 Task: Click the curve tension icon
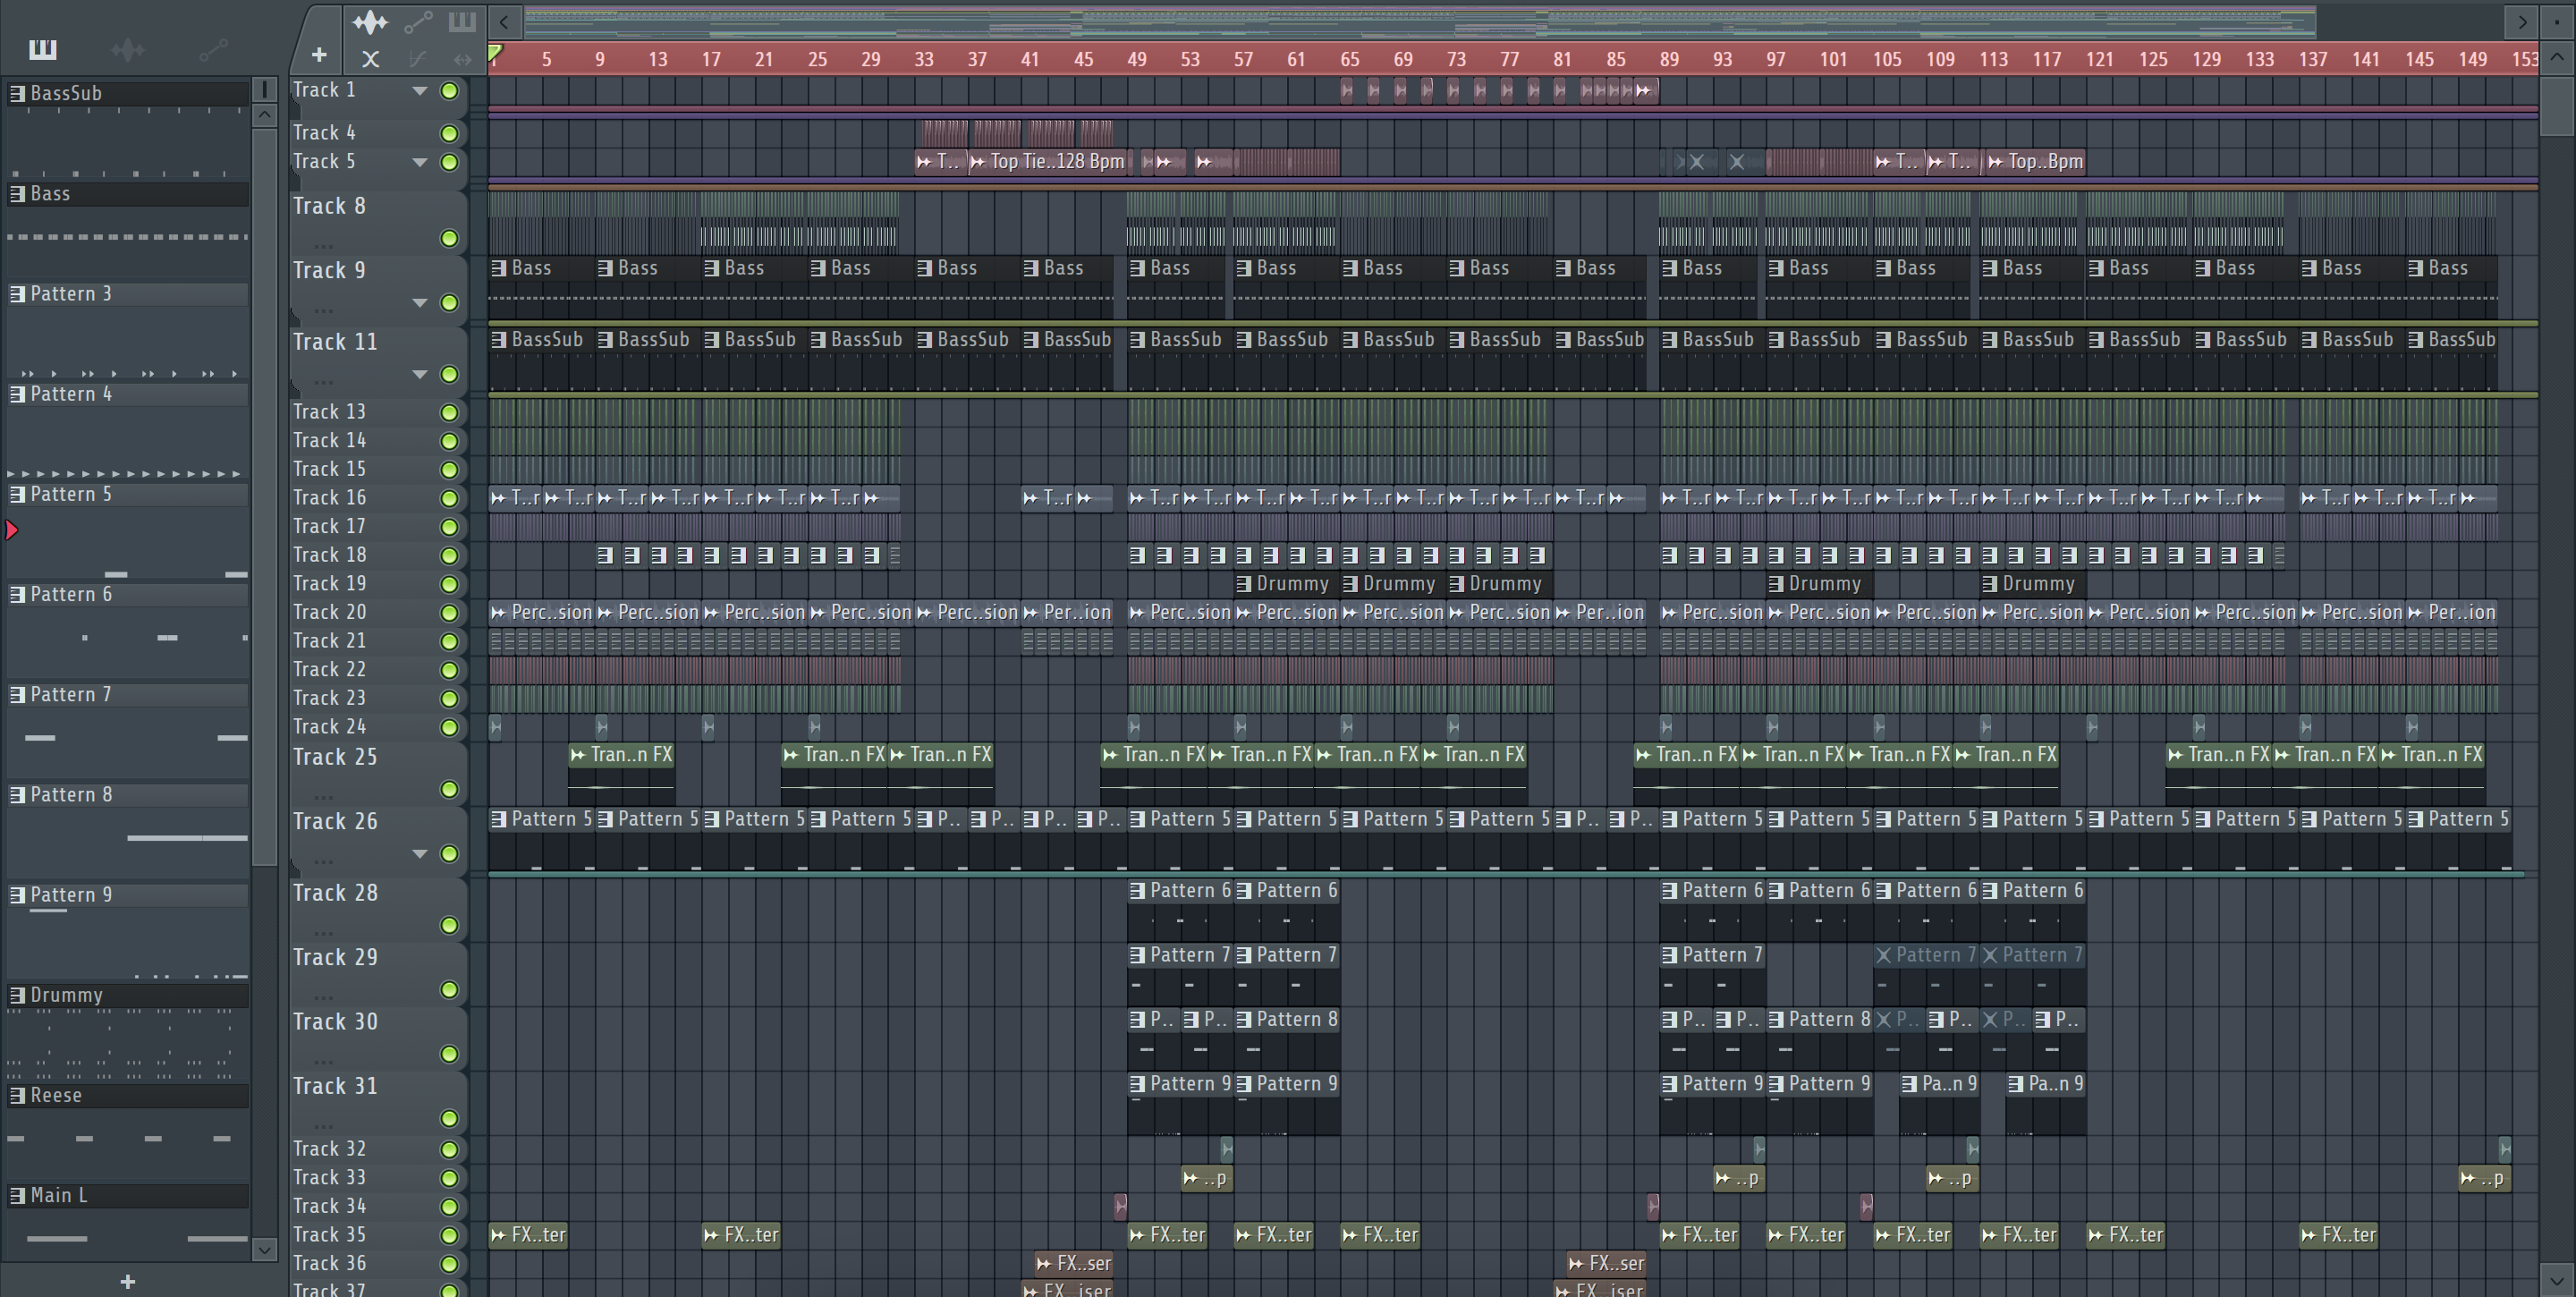[x=417, y=59]
